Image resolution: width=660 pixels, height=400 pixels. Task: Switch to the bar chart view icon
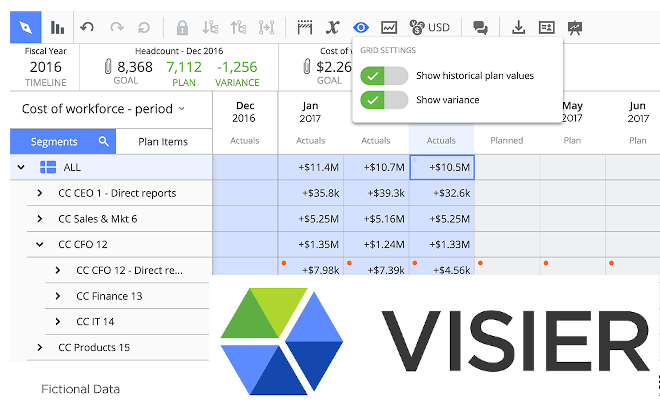click(57, 27)
